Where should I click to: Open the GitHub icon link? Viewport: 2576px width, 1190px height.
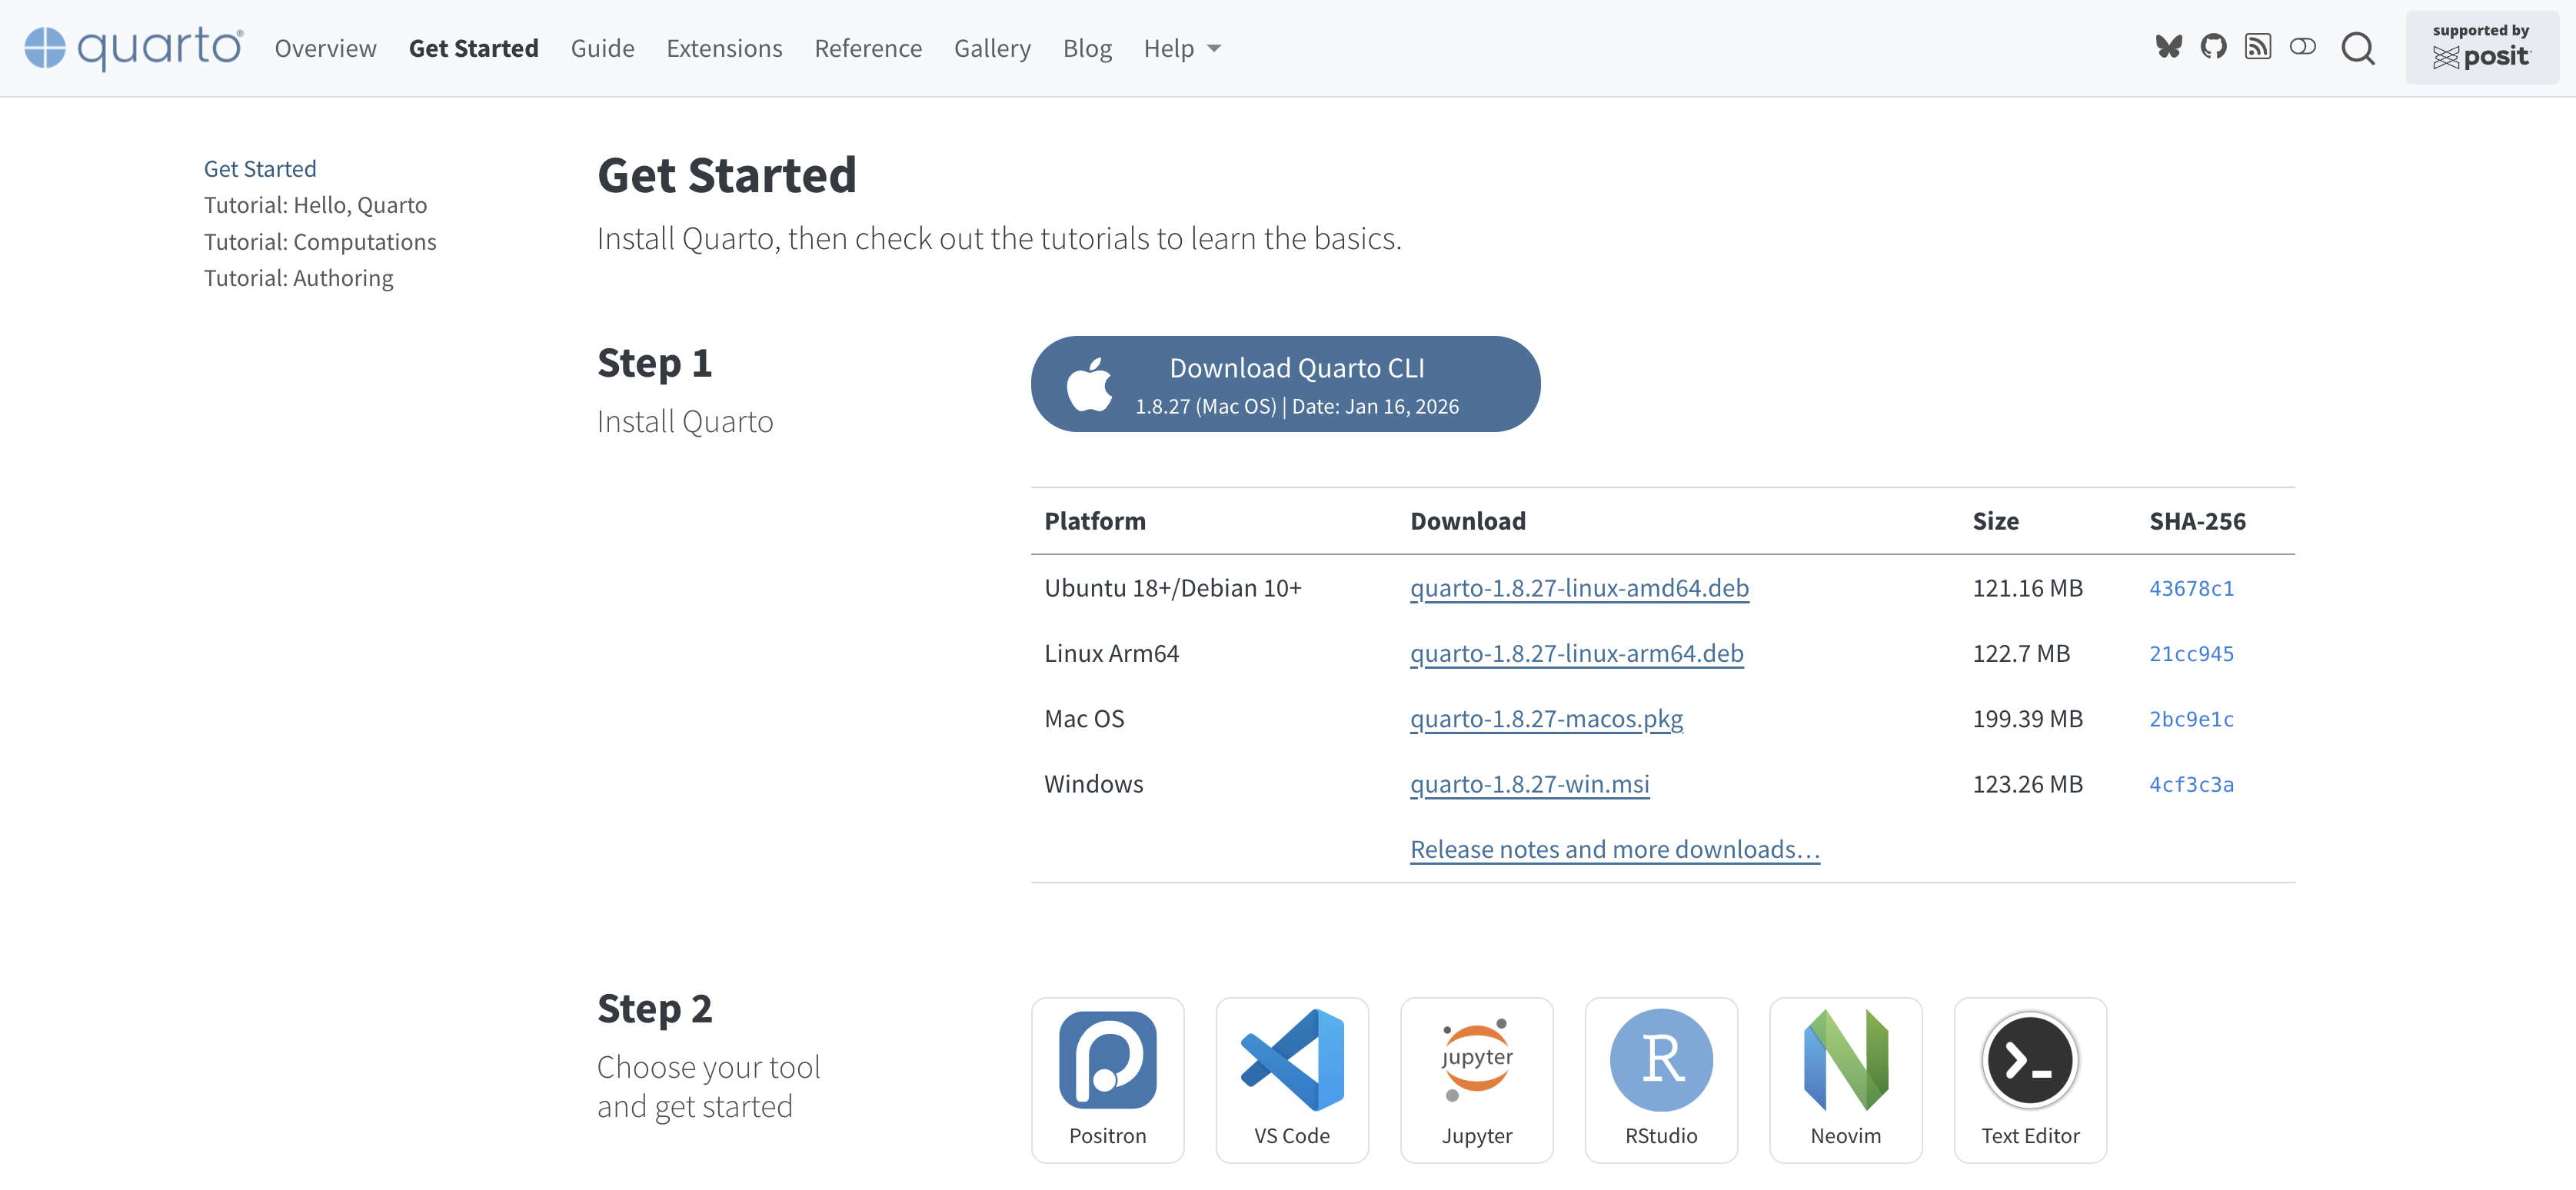point(2213,47)
